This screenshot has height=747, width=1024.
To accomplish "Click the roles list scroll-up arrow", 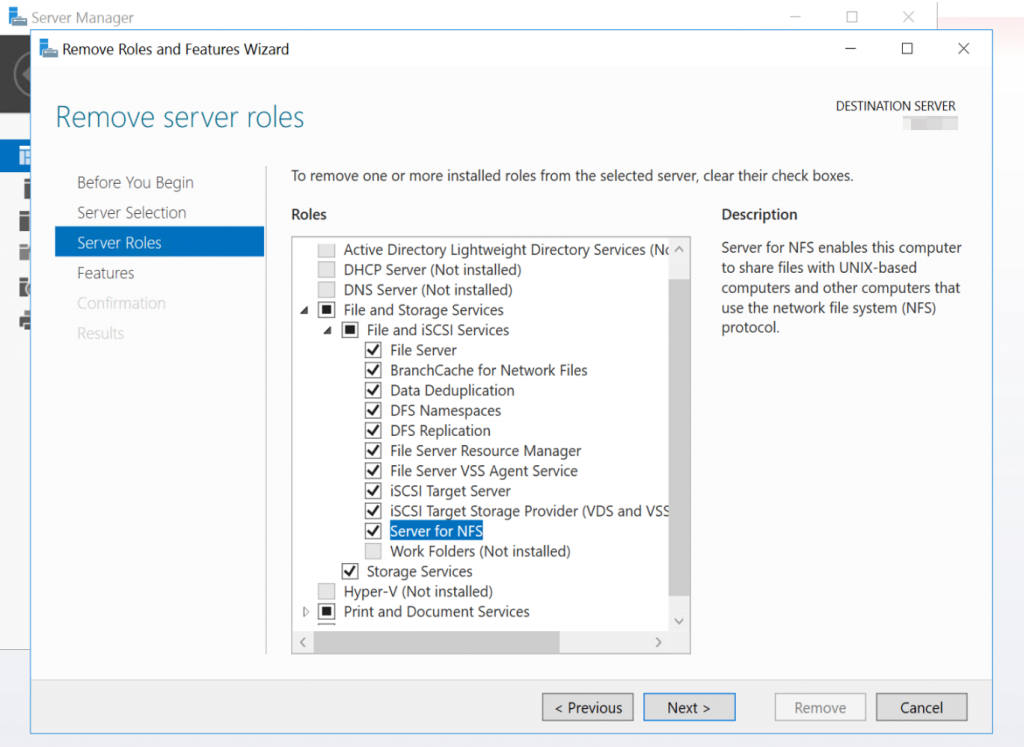I will tap(679, 249).
